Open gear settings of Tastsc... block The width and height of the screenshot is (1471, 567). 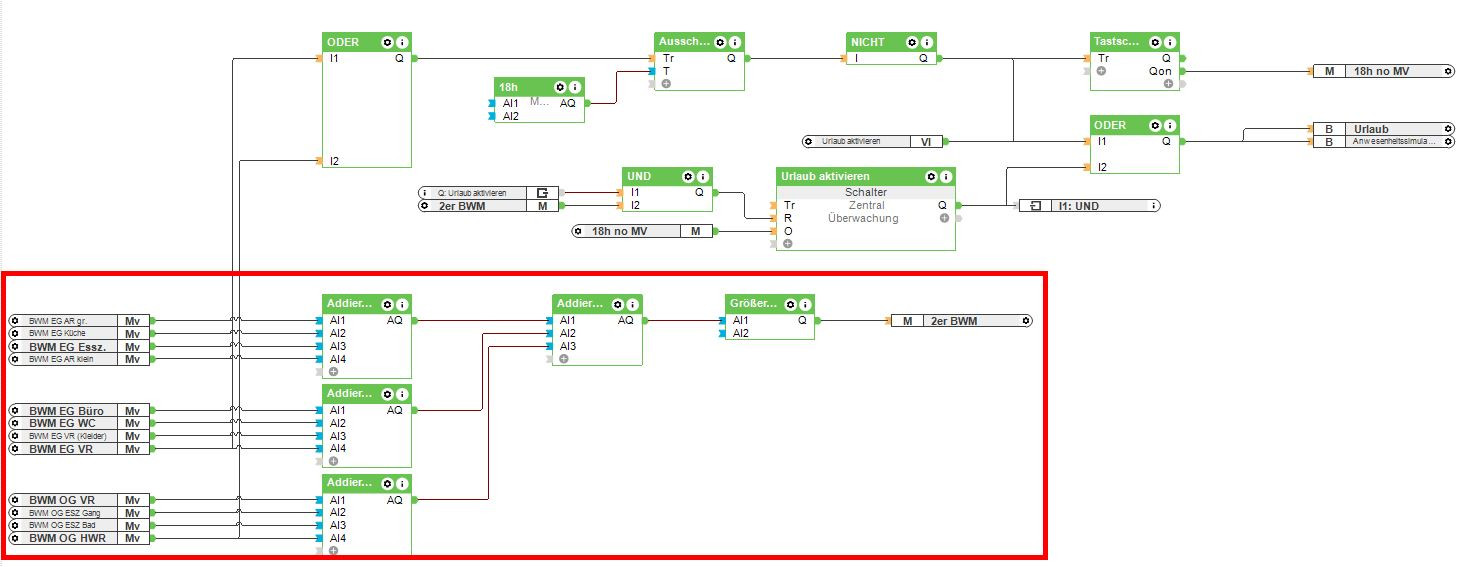click(x=1155, y=42)
